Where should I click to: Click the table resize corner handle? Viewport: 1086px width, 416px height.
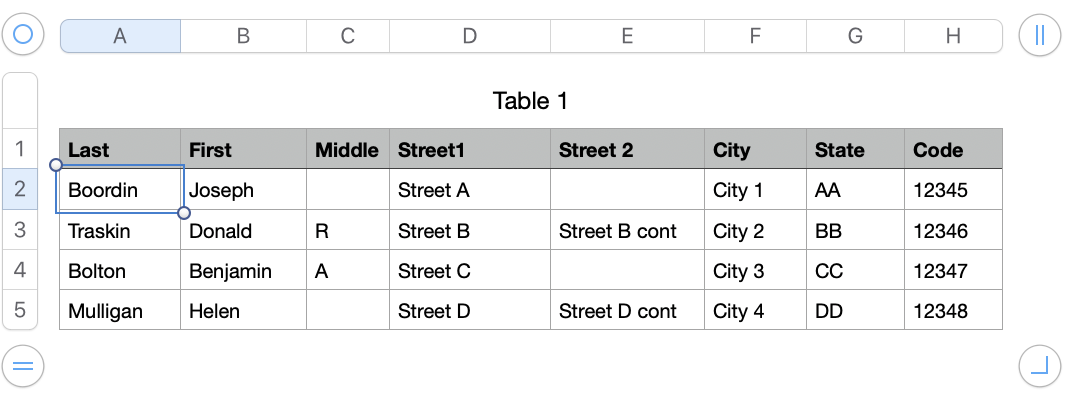1040,366
